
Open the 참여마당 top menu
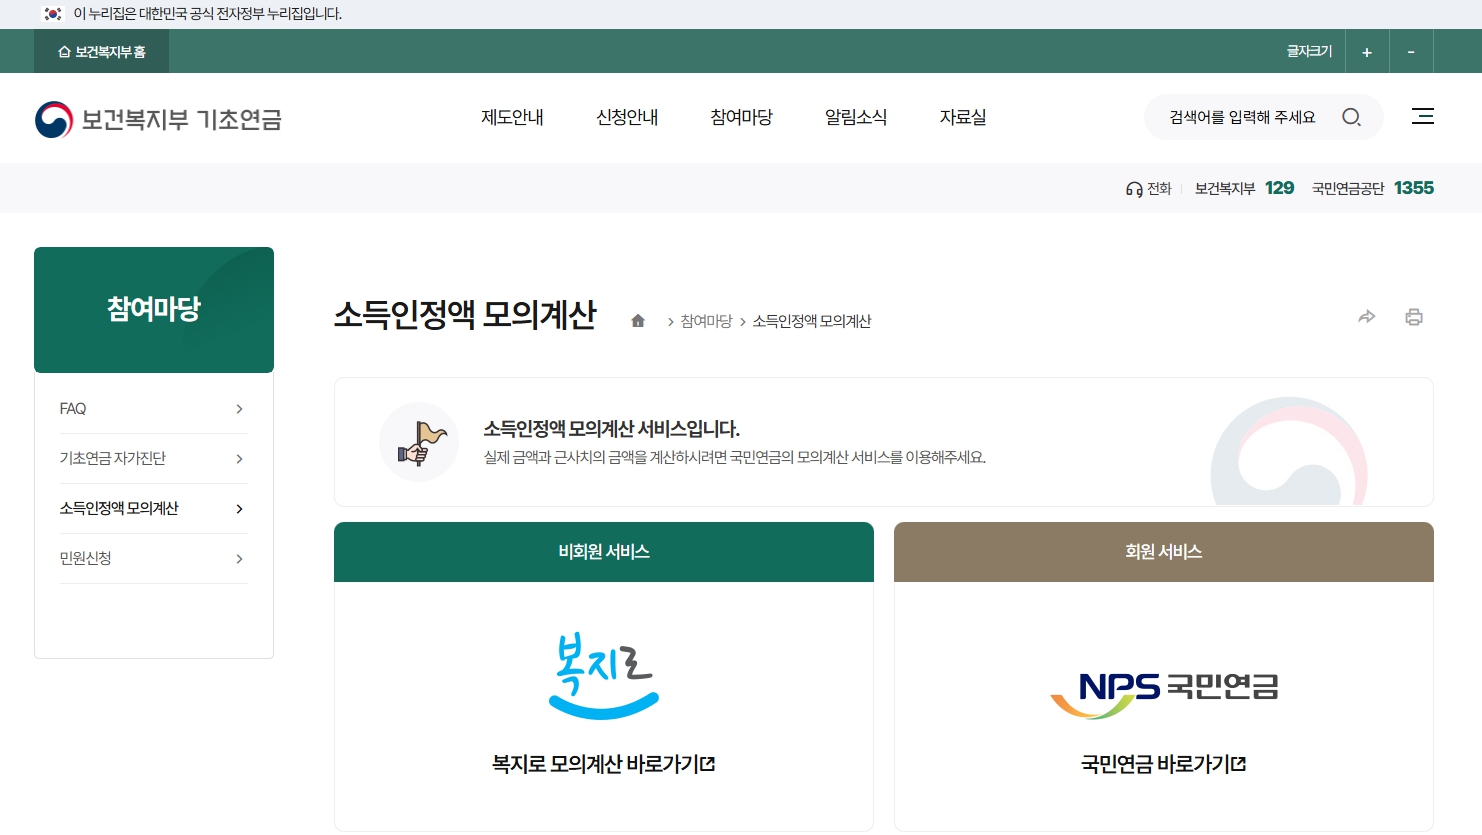[x=741, y=117]
